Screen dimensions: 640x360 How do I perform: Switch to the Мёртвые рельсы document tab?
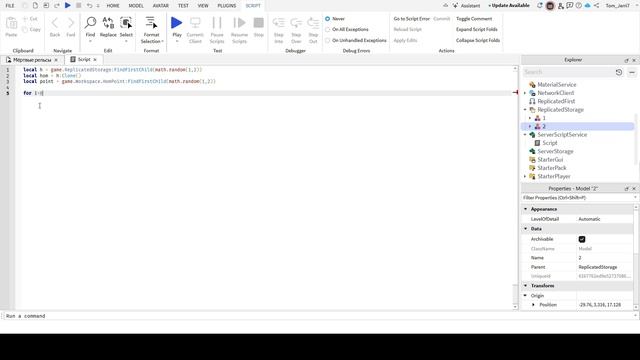[32, 60]
